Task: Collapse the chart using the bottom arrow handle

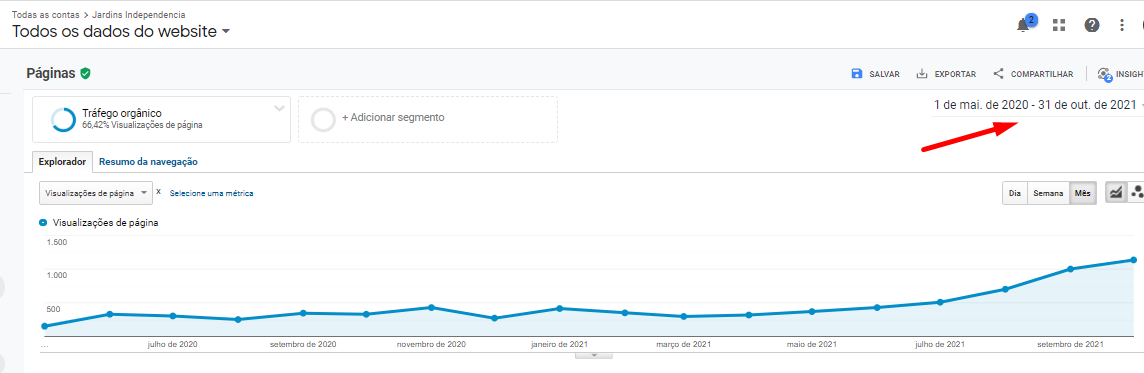Action: 594,355
